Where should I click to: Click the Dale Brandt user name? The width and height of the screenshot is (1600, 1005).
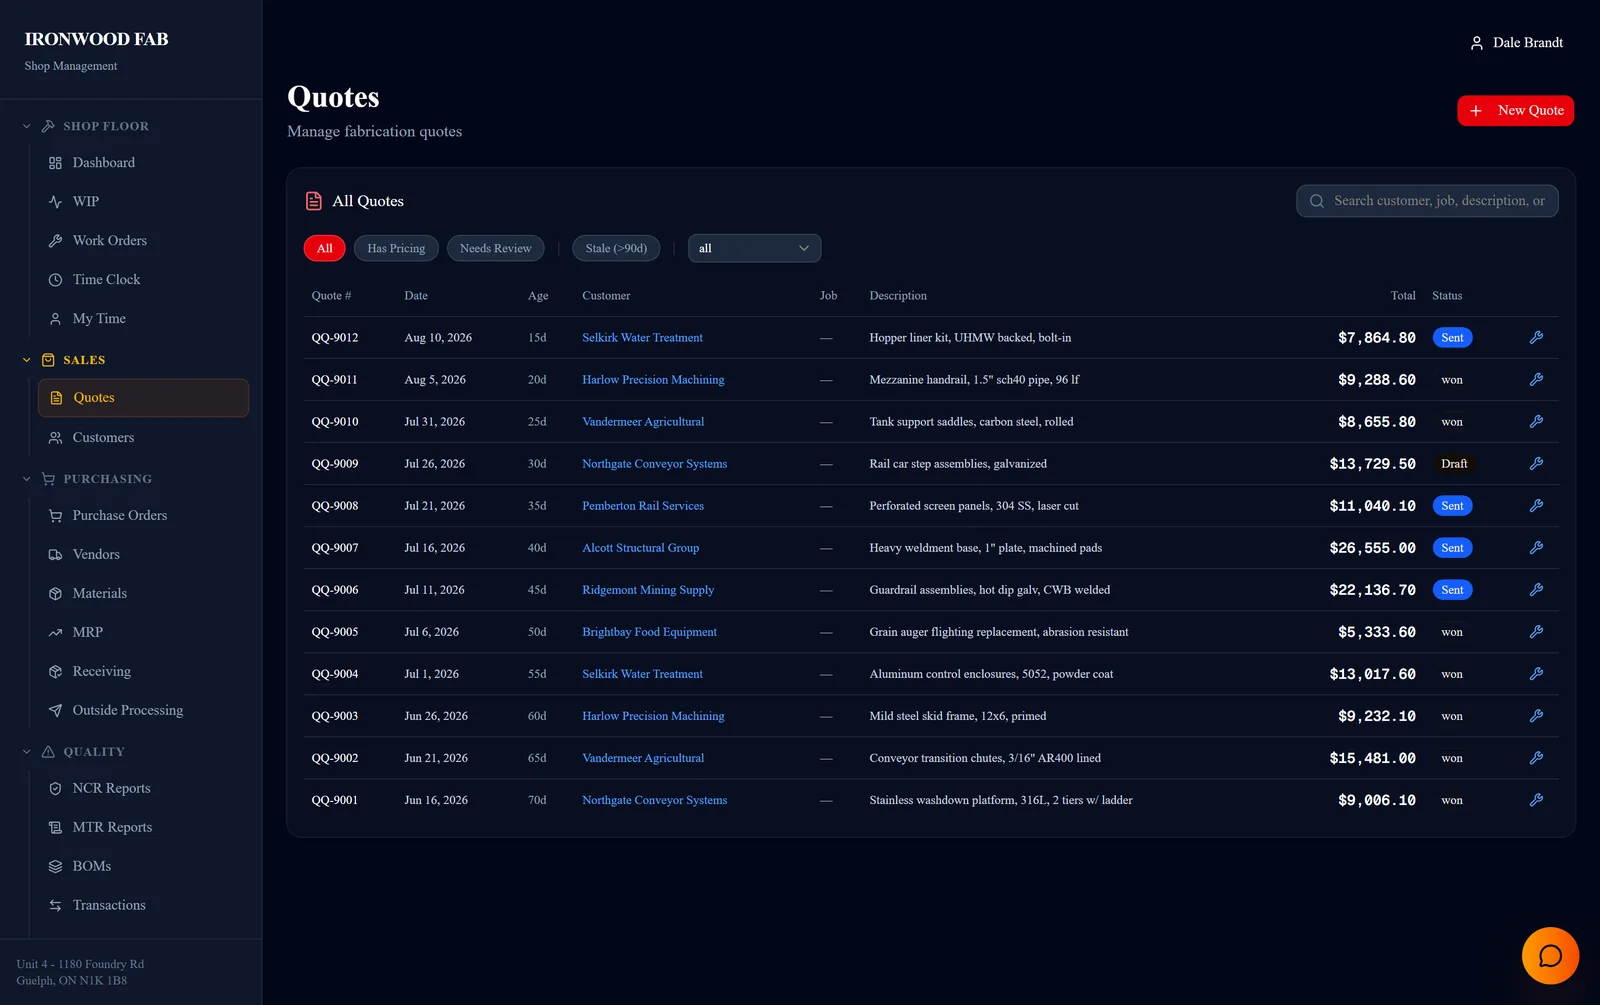1527,43
